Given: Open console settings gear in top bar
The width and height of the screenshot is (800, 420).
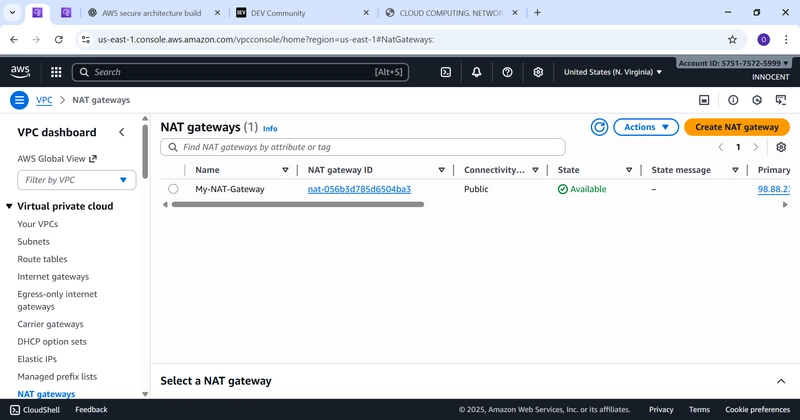Looking at the screenshot, I should 538,72.
